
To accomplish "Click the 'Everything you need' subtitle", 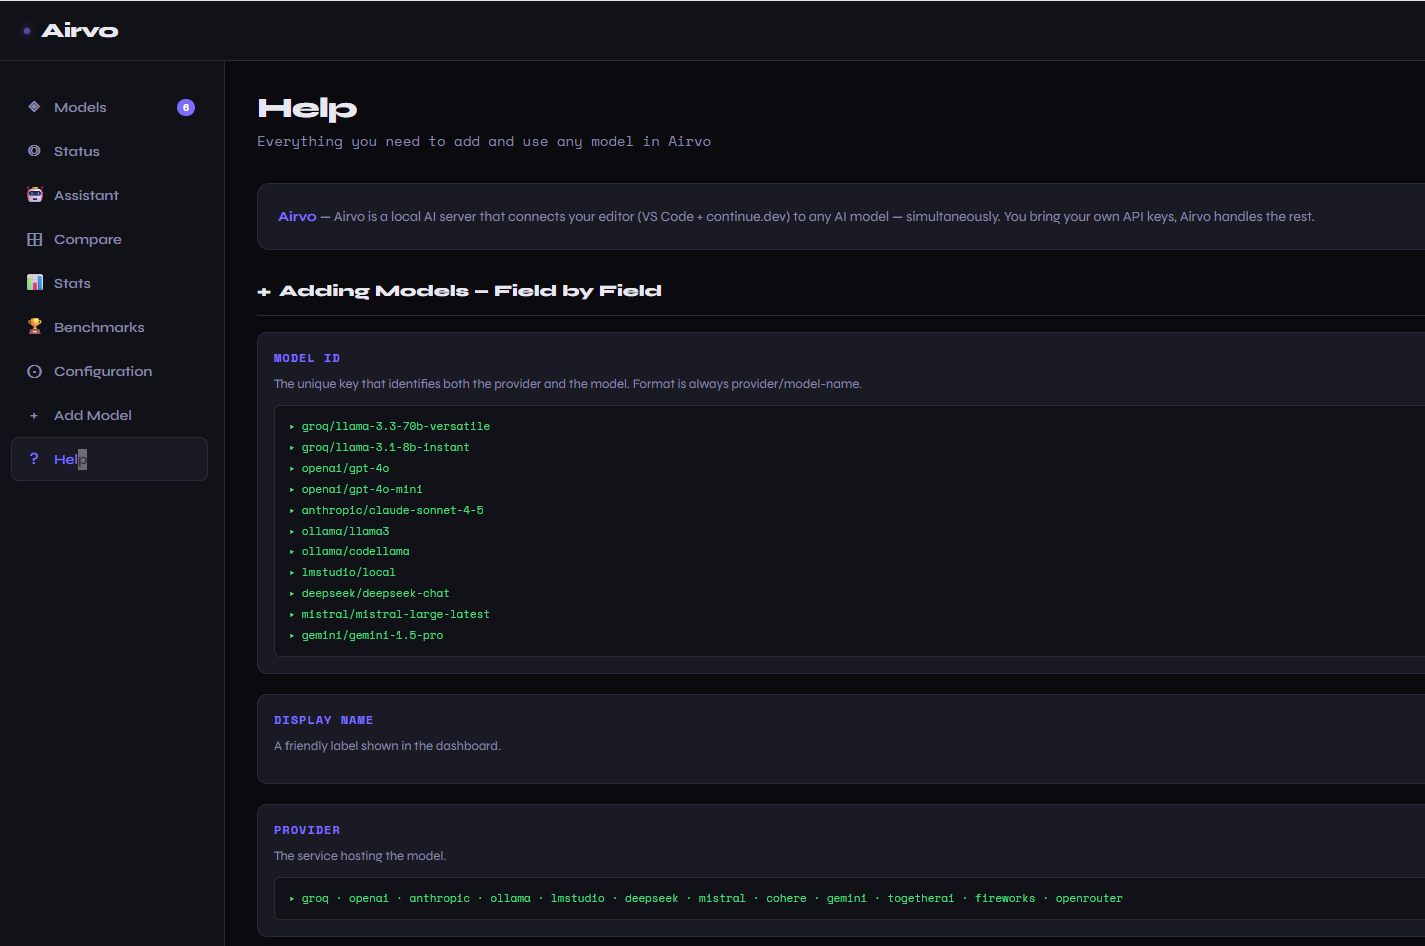I will tap(484, 142).
